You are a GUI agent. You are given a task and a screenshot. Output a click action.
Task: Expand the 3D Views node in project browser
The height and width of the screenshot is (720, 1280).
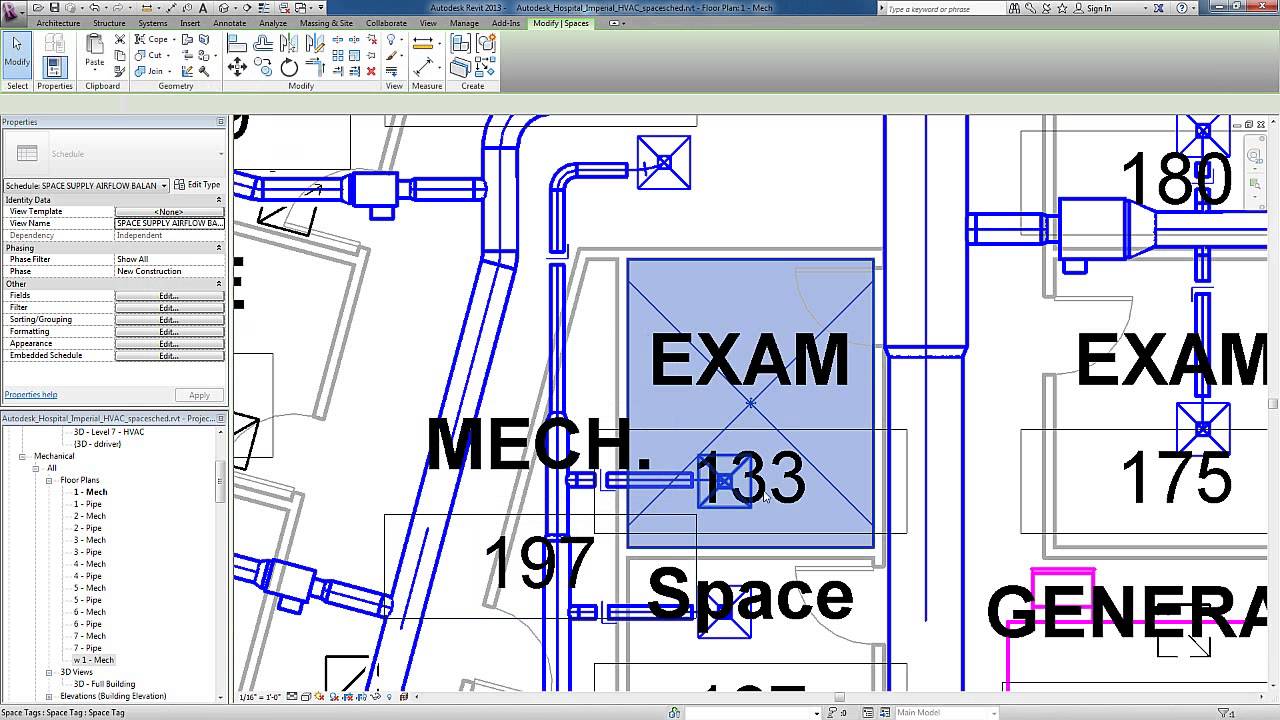click(48, 672)
